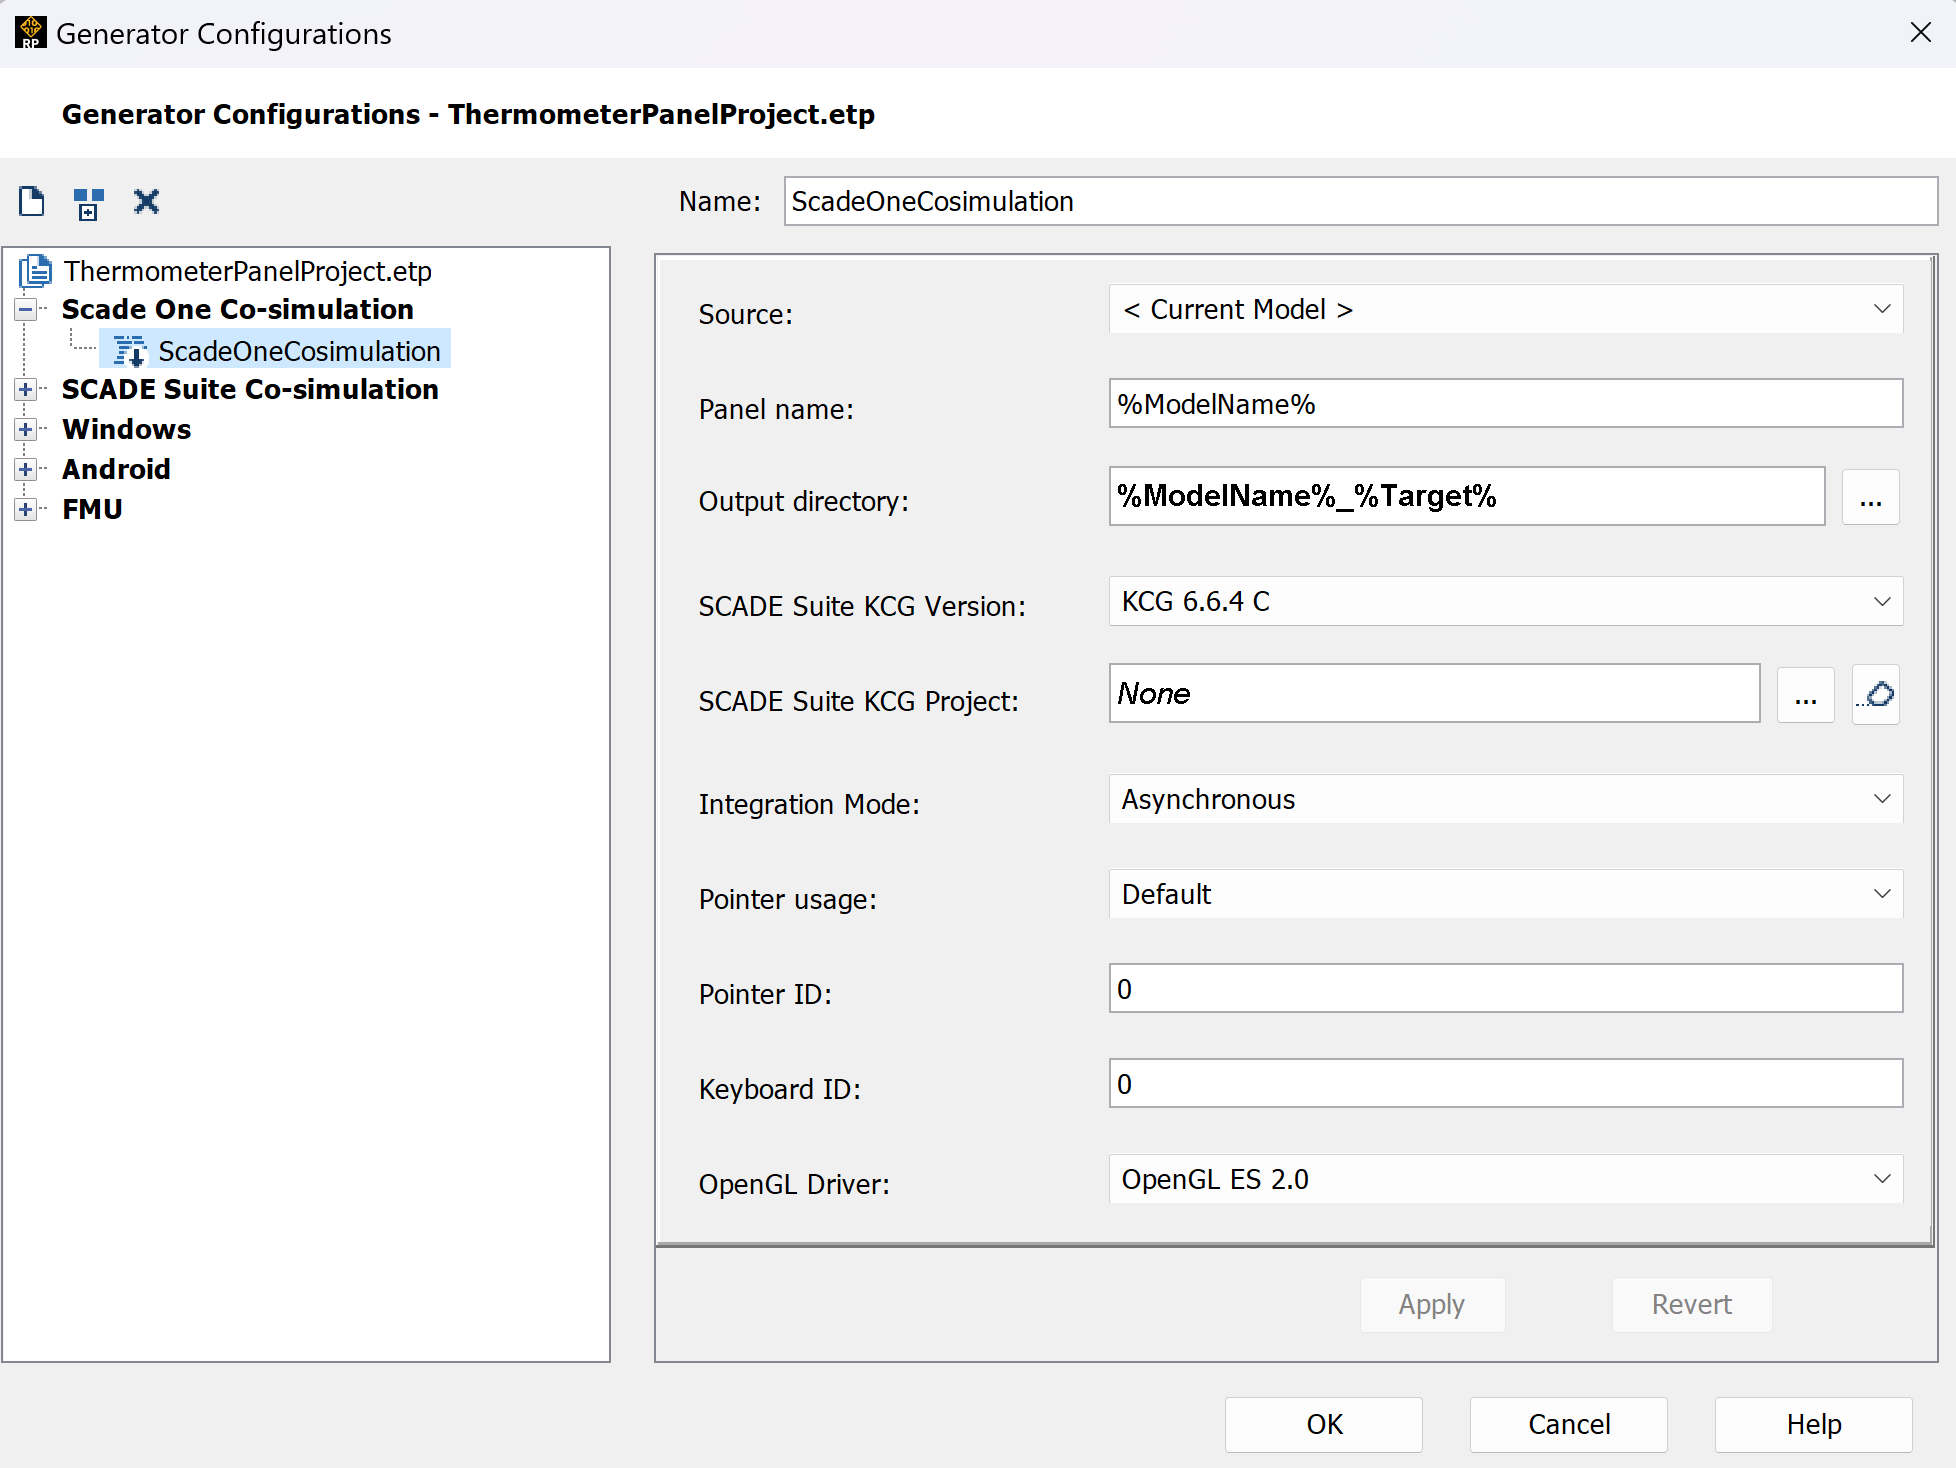Click the ThermometerPanelProject.etp file icon
The width and height of the screenshot is (1956, 1468).
(x=36, y=271)
